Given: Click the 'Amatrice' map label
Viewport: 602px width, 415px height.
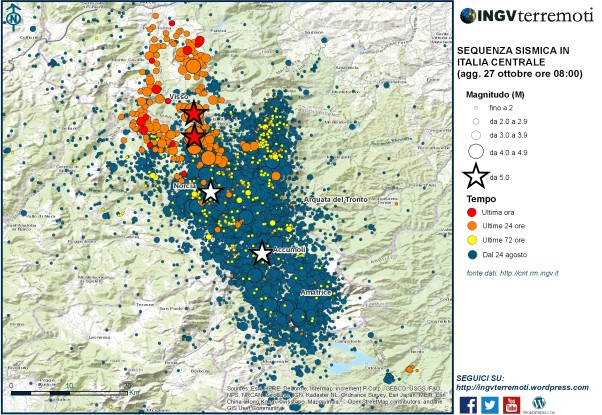Looking at the screenshot, I should tap(316, 293).
